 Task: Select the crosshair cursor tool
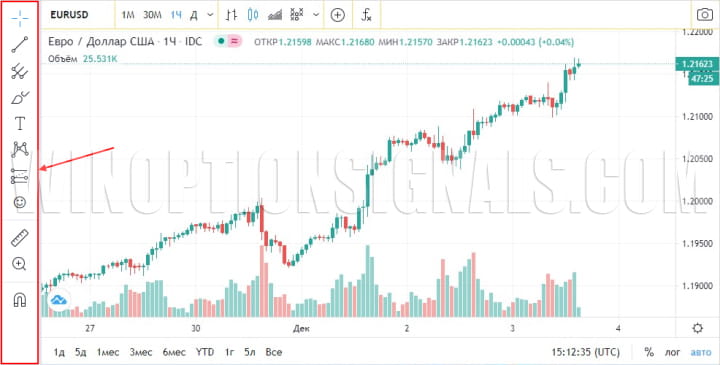20,17
